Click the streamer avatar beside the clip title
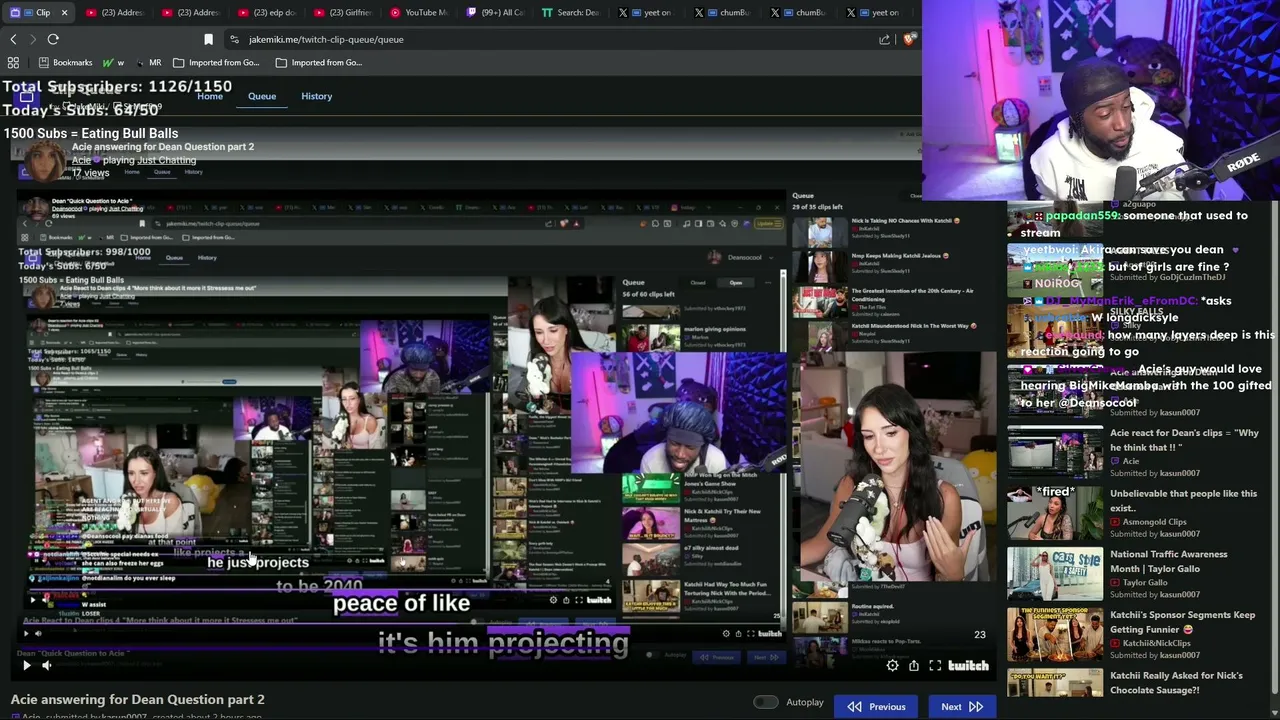 click(x=44, y=160)
